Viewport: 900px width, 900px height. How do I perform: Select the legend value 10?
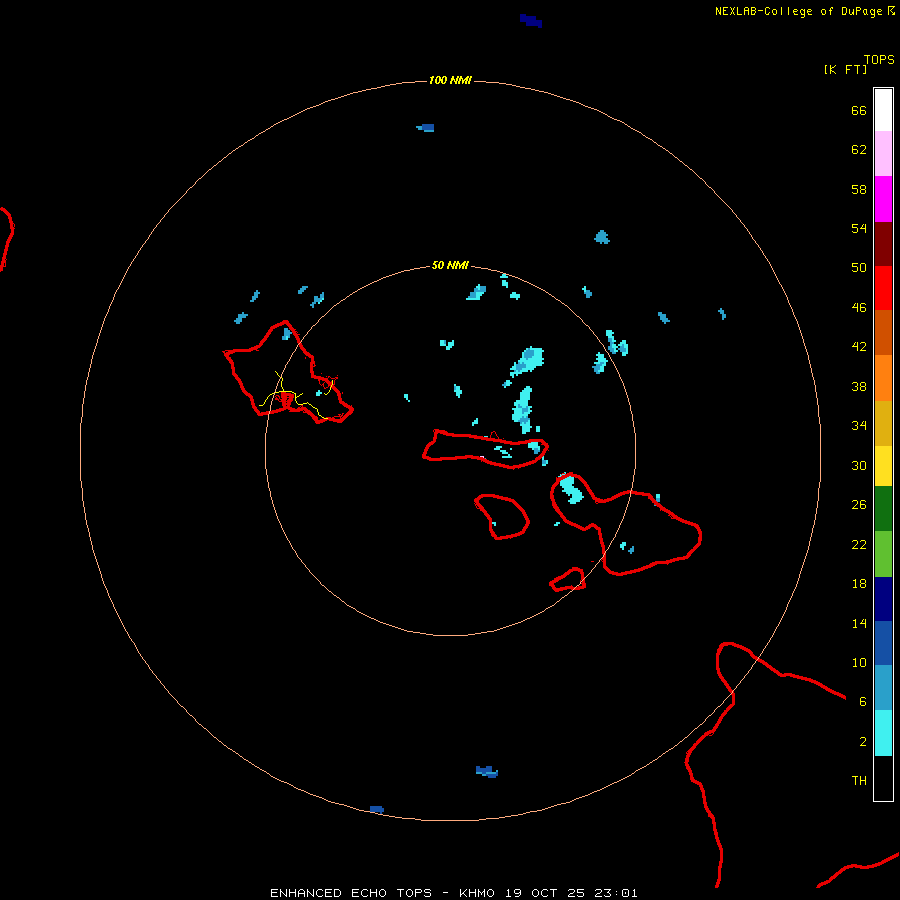[859, 662]
